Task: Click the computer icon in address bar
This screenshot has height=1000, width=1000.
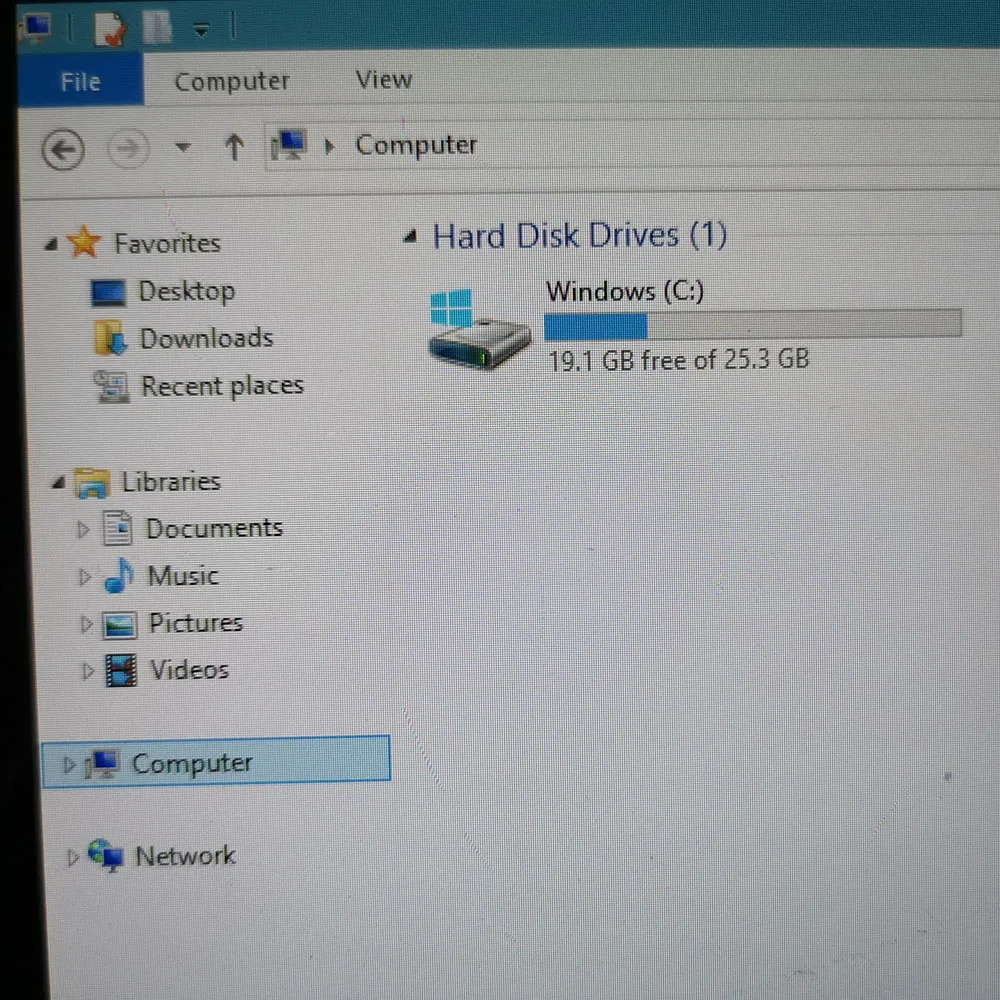Action: click(288, 145)
